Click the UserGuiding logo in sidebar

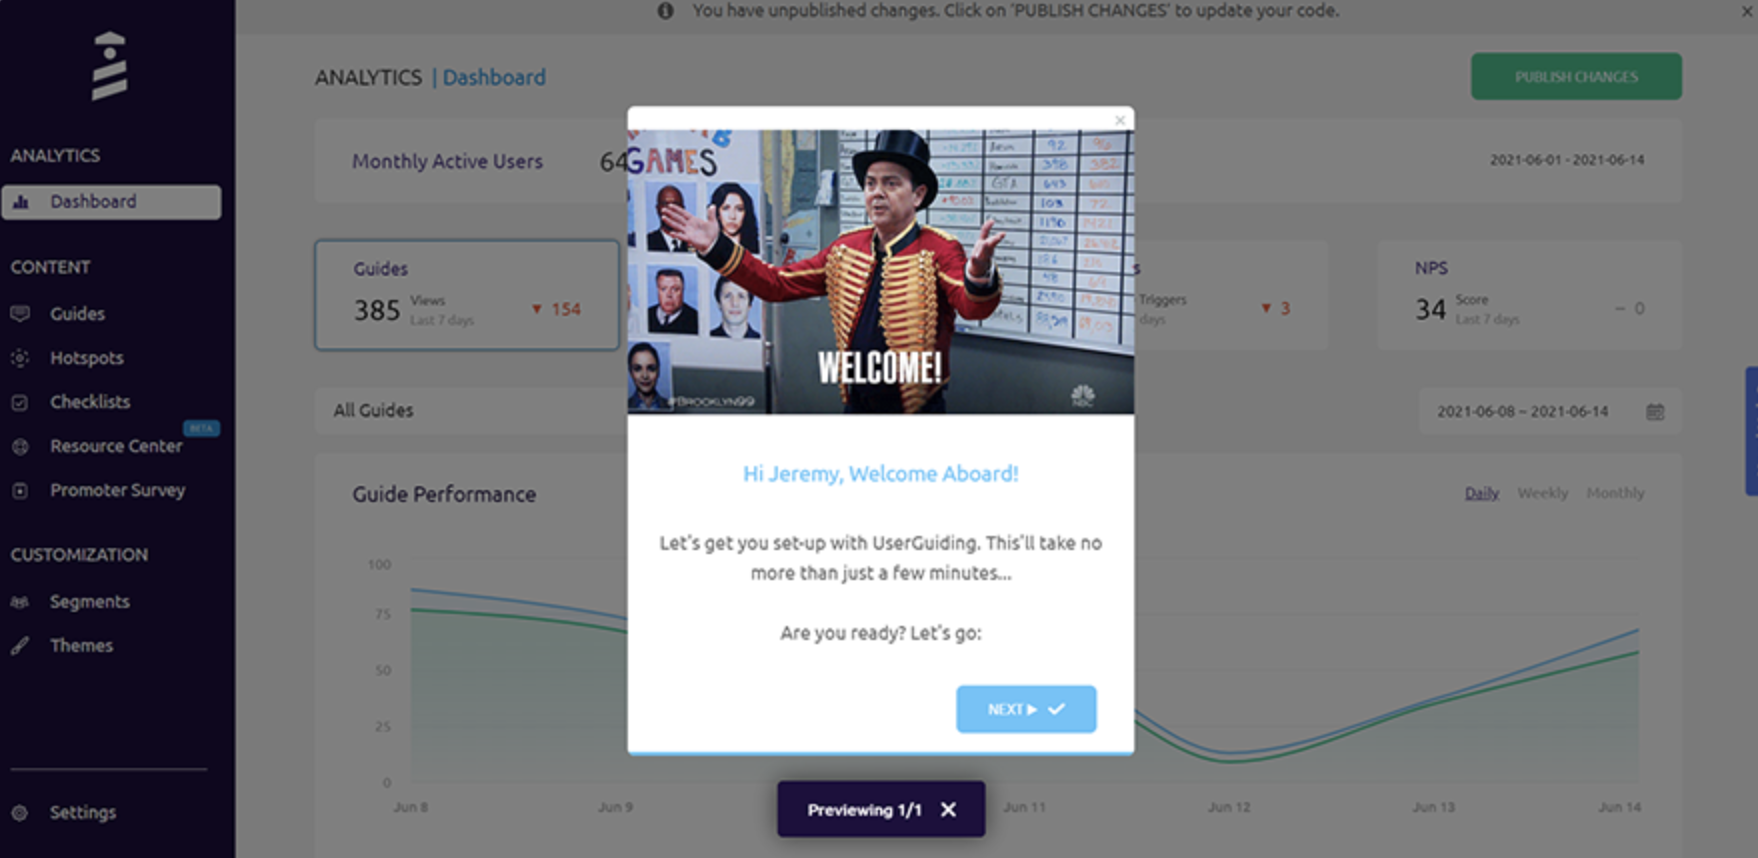tap(109, 66)
